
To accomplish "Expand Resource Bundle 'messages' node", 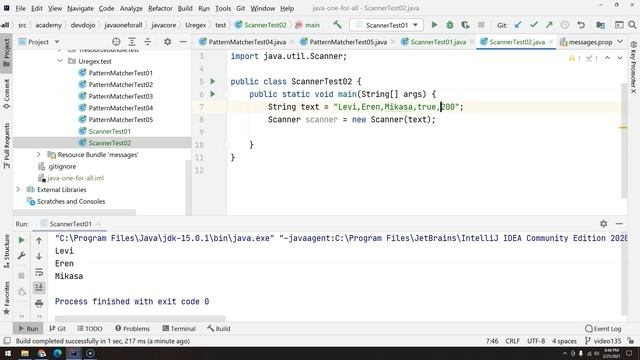I will 39,155.
